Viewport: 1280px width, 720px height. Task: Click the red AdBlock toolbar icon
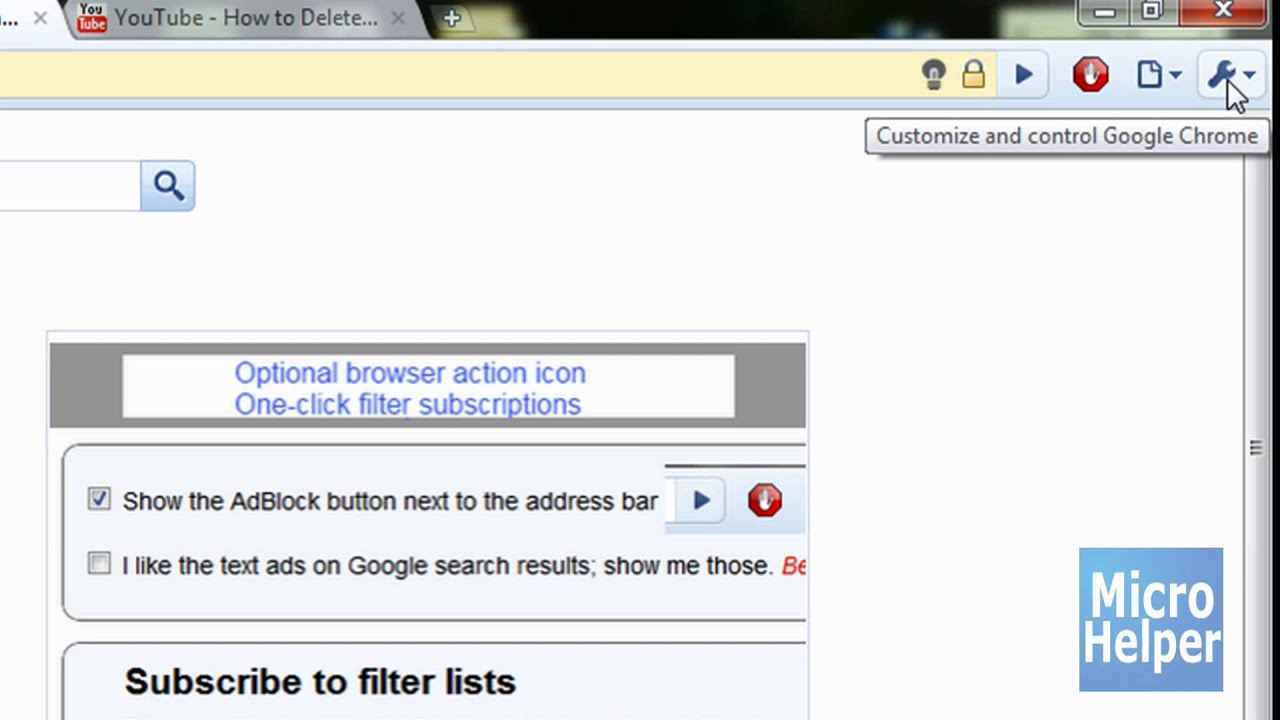pos(1090,75)
